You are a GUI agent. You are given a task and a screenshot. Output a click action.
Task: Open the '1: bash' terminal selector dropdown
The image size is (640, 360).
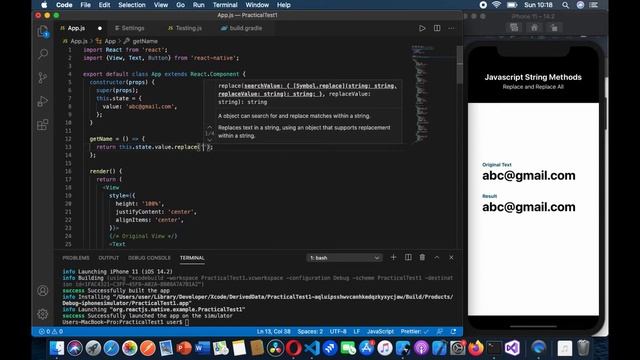(344, 258)
